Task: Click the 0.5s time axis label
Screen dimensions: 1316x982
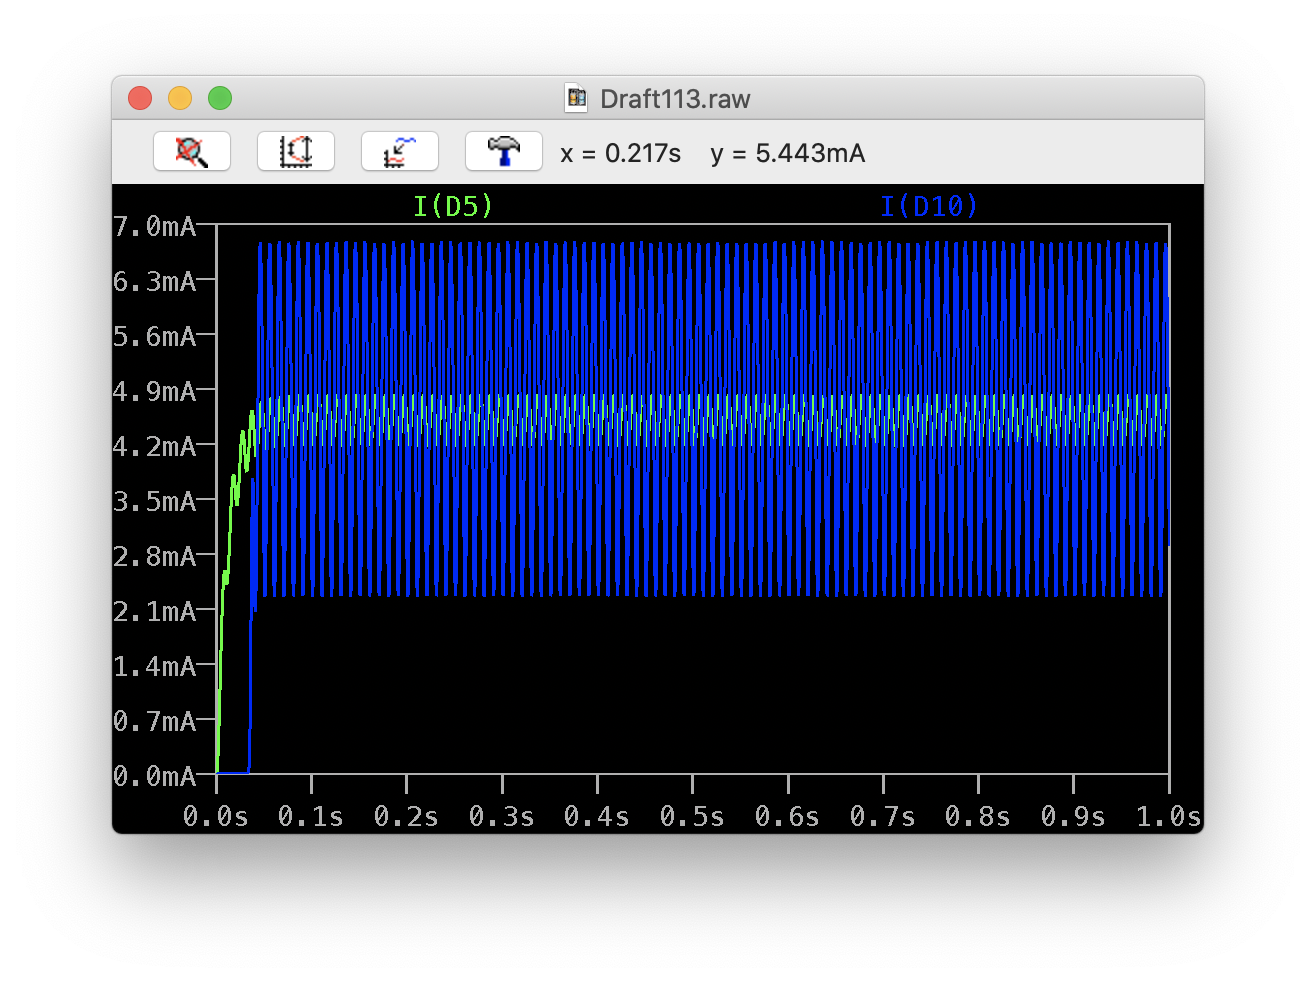Action: pos(692,817)
